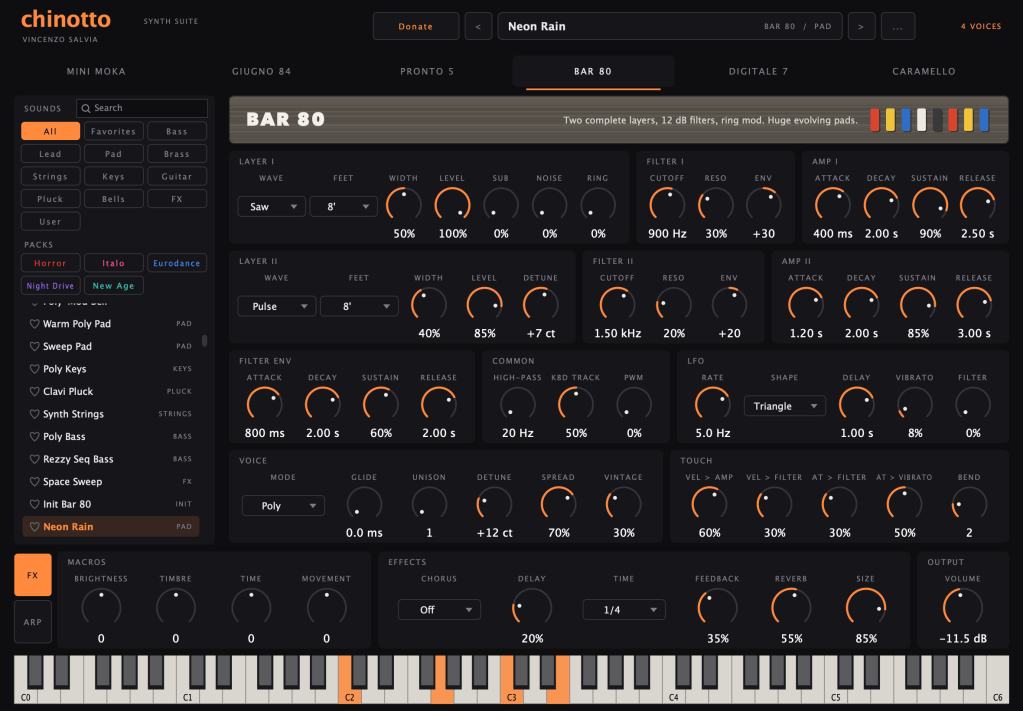Open the preset options ellipsis menu

tap(898, 27)
